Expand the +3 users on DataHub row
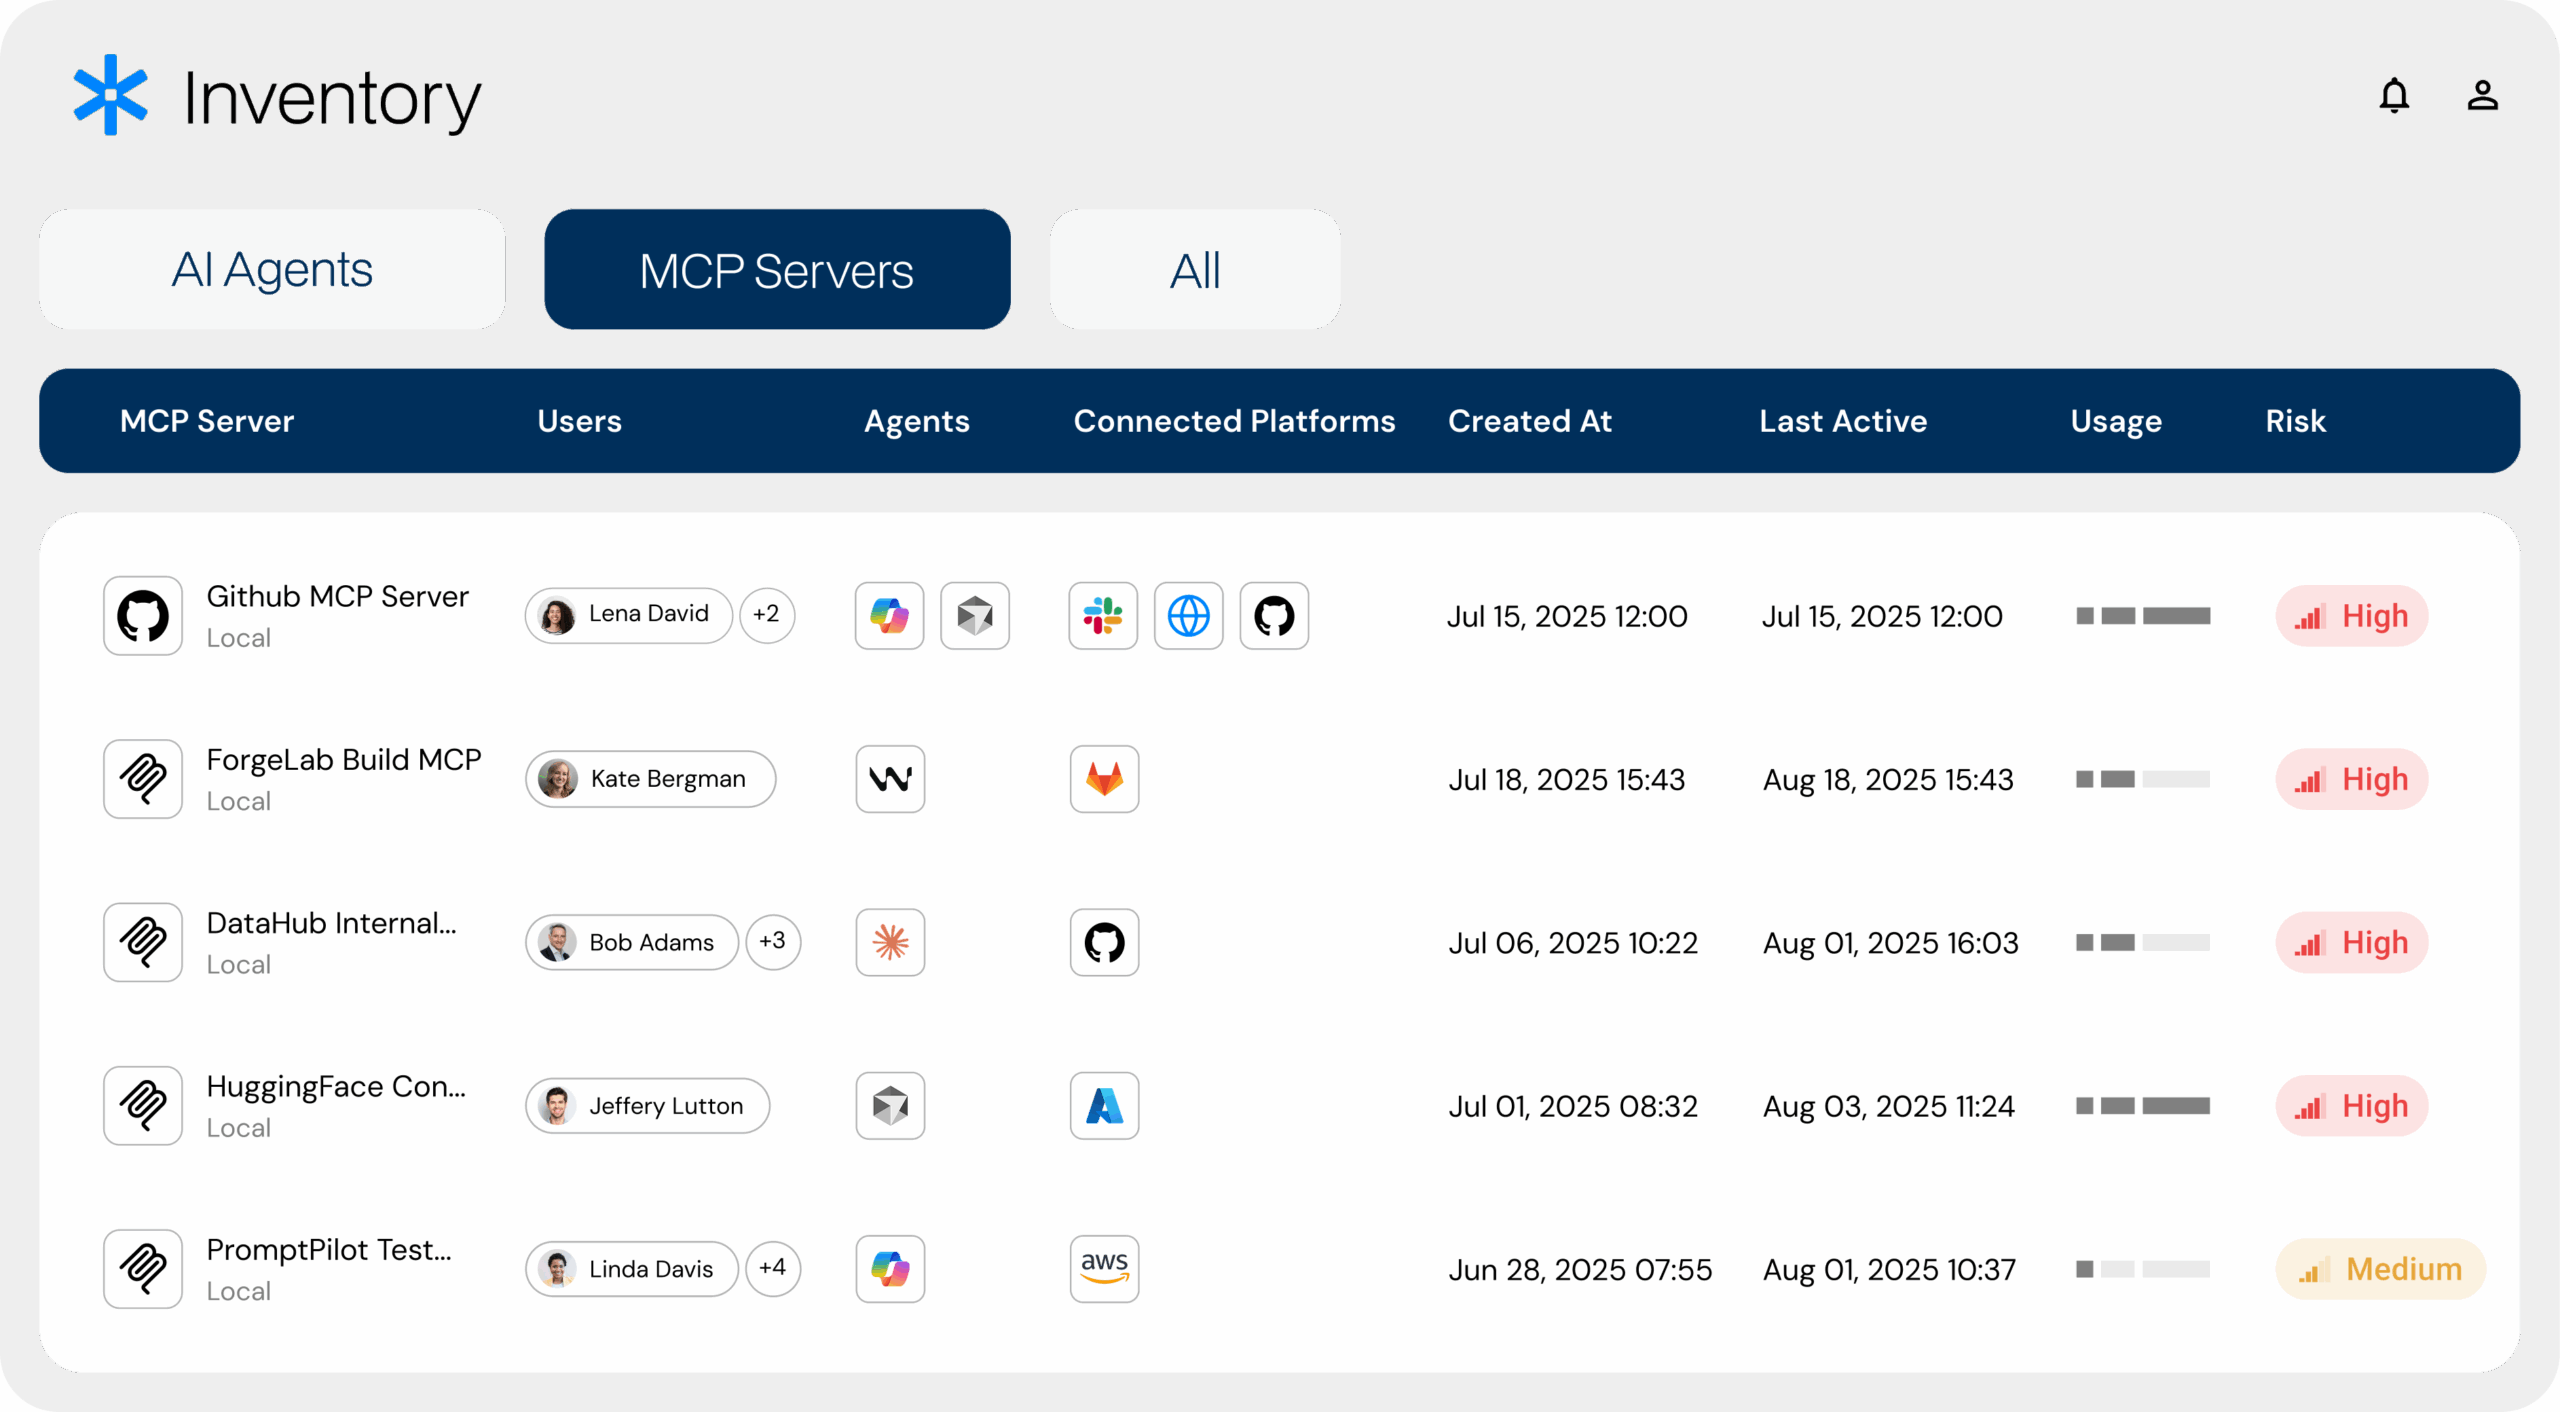This screenshot has height=1412, width=2560. (773, 941)
